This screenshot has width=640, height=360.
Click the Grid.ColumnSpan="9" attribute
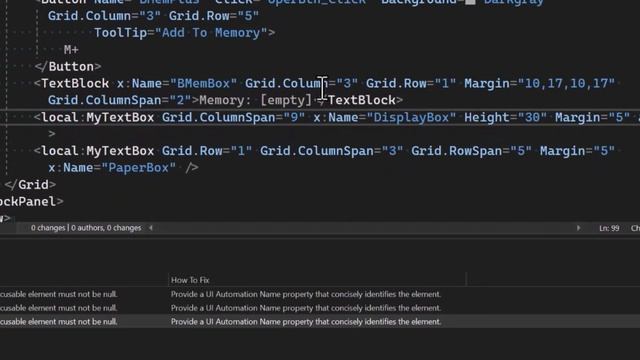click(x=233, y=118)
